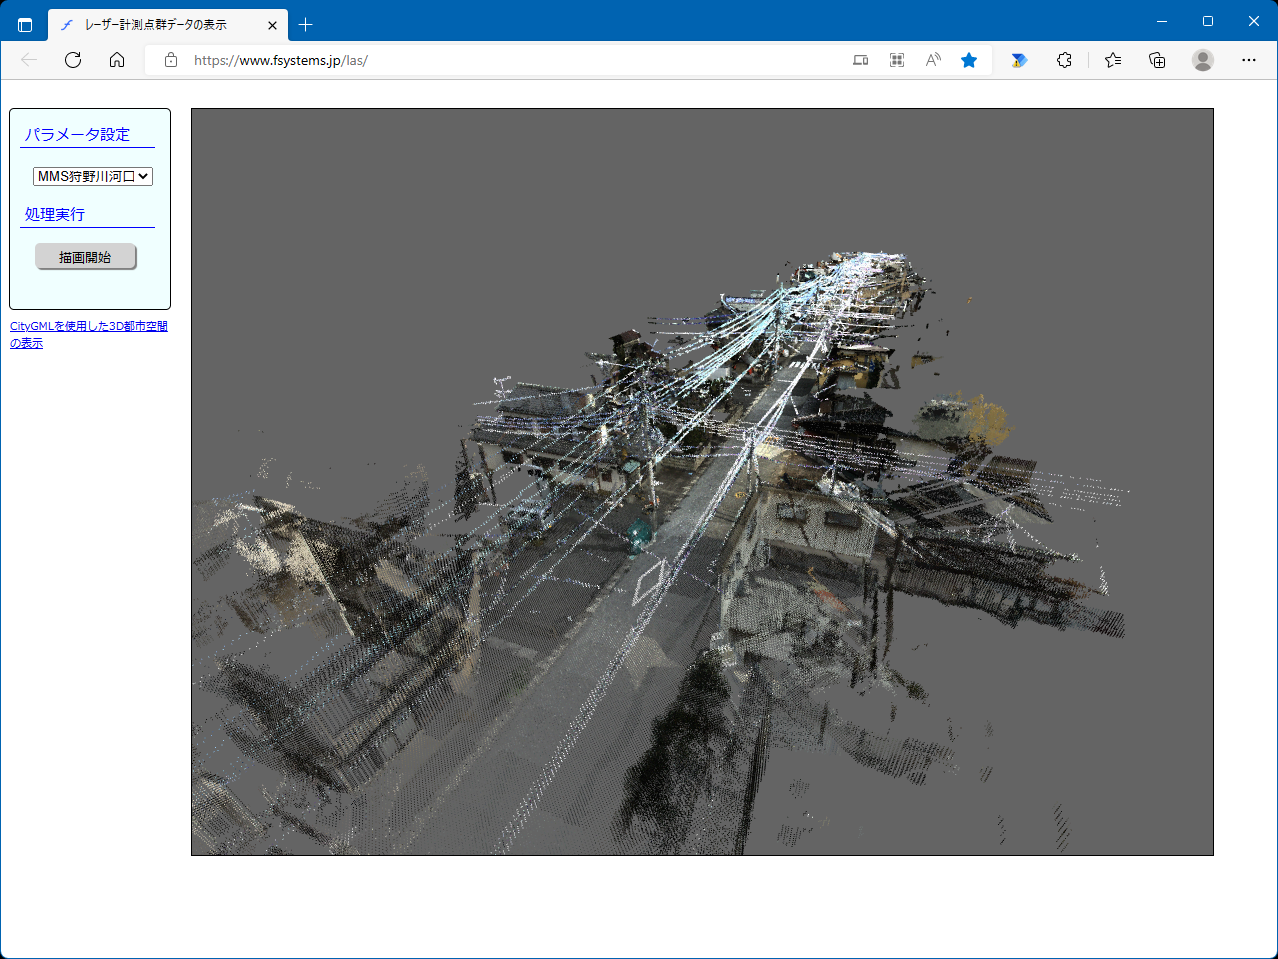Click on the 3D point cloud canvas
The image size is (1278, 959).
(x=702, y=481)
